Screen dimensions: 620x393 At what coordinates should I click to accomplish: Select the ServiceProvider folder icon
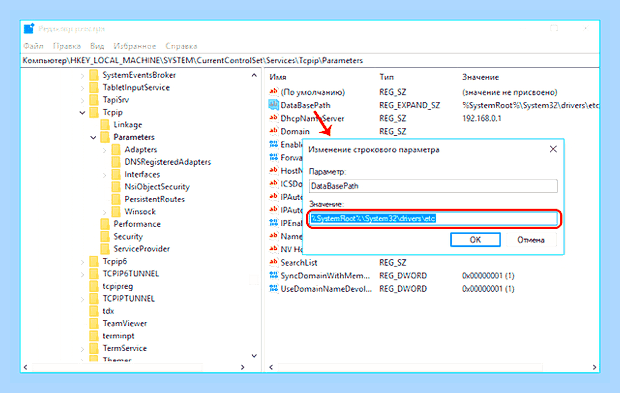[105, 249]
